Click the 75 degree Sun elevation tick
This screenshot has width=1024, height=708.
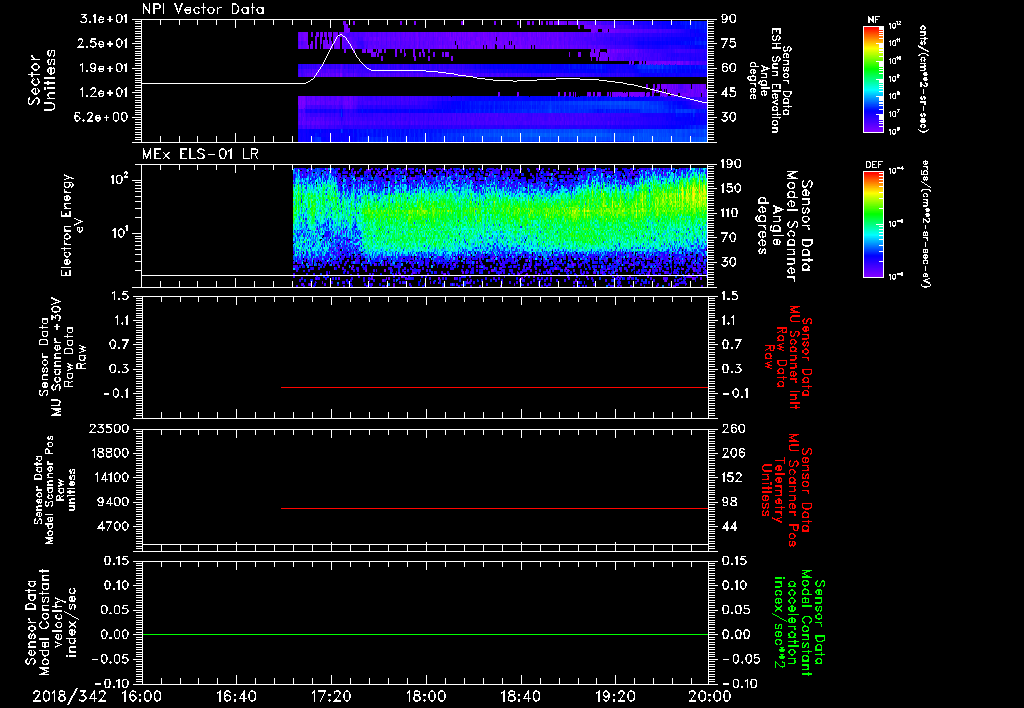click(729, 43)
